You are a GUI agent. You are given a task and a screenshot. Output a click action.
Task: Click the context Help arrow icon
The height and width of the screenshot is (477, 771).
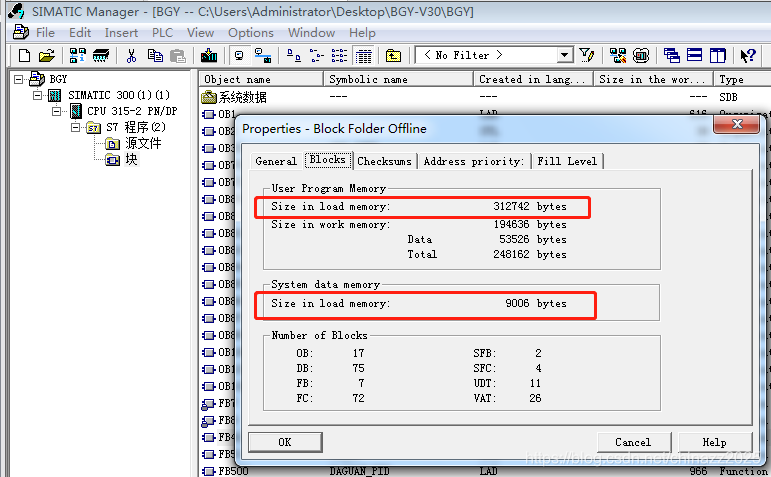click(x=748, y=56)
